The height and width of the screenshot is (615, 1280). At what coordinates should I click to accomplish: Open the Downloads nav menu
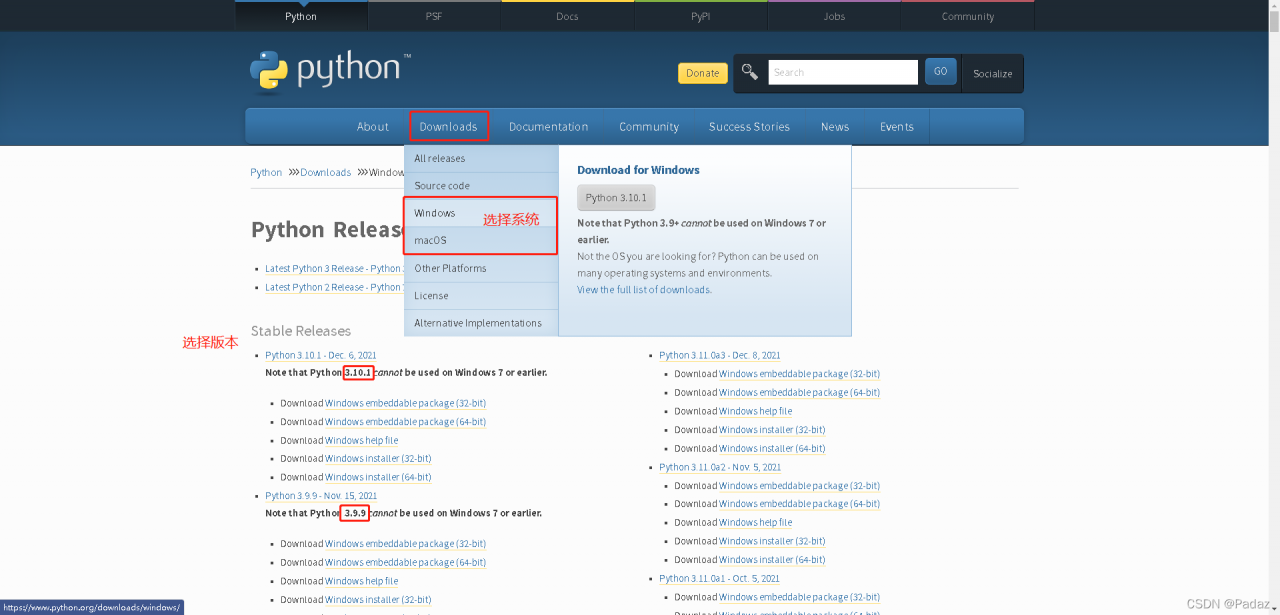[x=449, y=127]
